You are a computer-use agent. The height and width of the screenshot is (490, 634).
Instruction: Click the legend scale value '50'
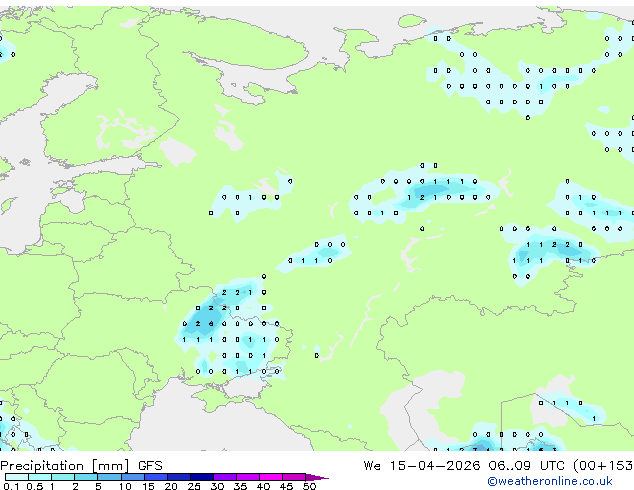pyautogui.click(x=309, y=486)
